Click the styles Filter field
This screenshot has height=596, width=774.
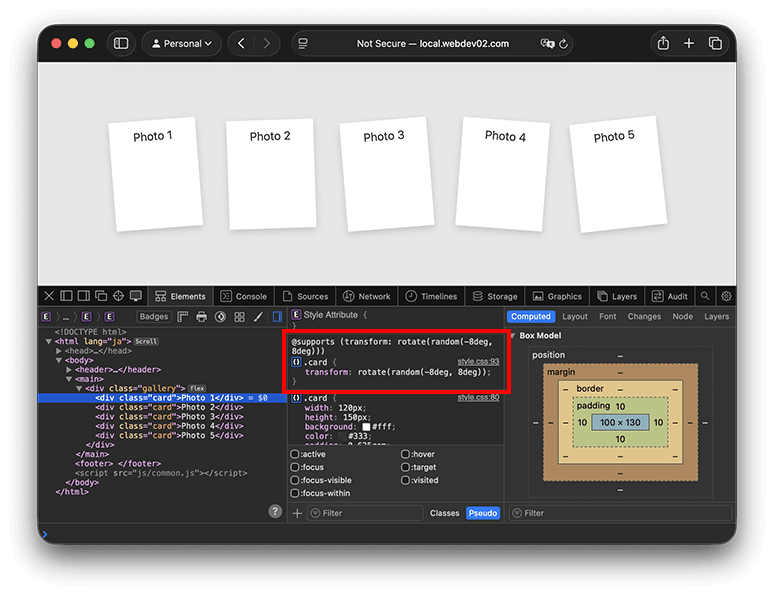[x=365, y=513]
